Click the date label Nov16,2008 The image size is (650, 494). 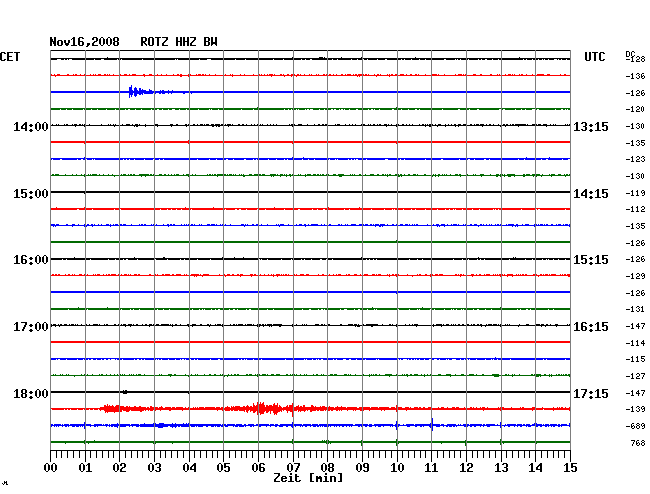click(84, 42)
